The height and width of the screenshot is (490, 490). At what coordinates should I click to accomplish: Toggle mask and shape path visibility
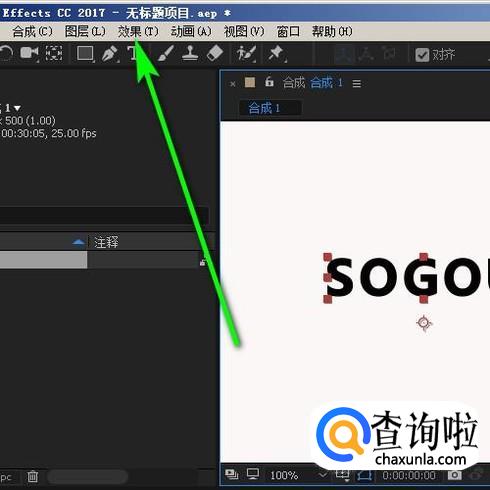[x=364, y=475]
